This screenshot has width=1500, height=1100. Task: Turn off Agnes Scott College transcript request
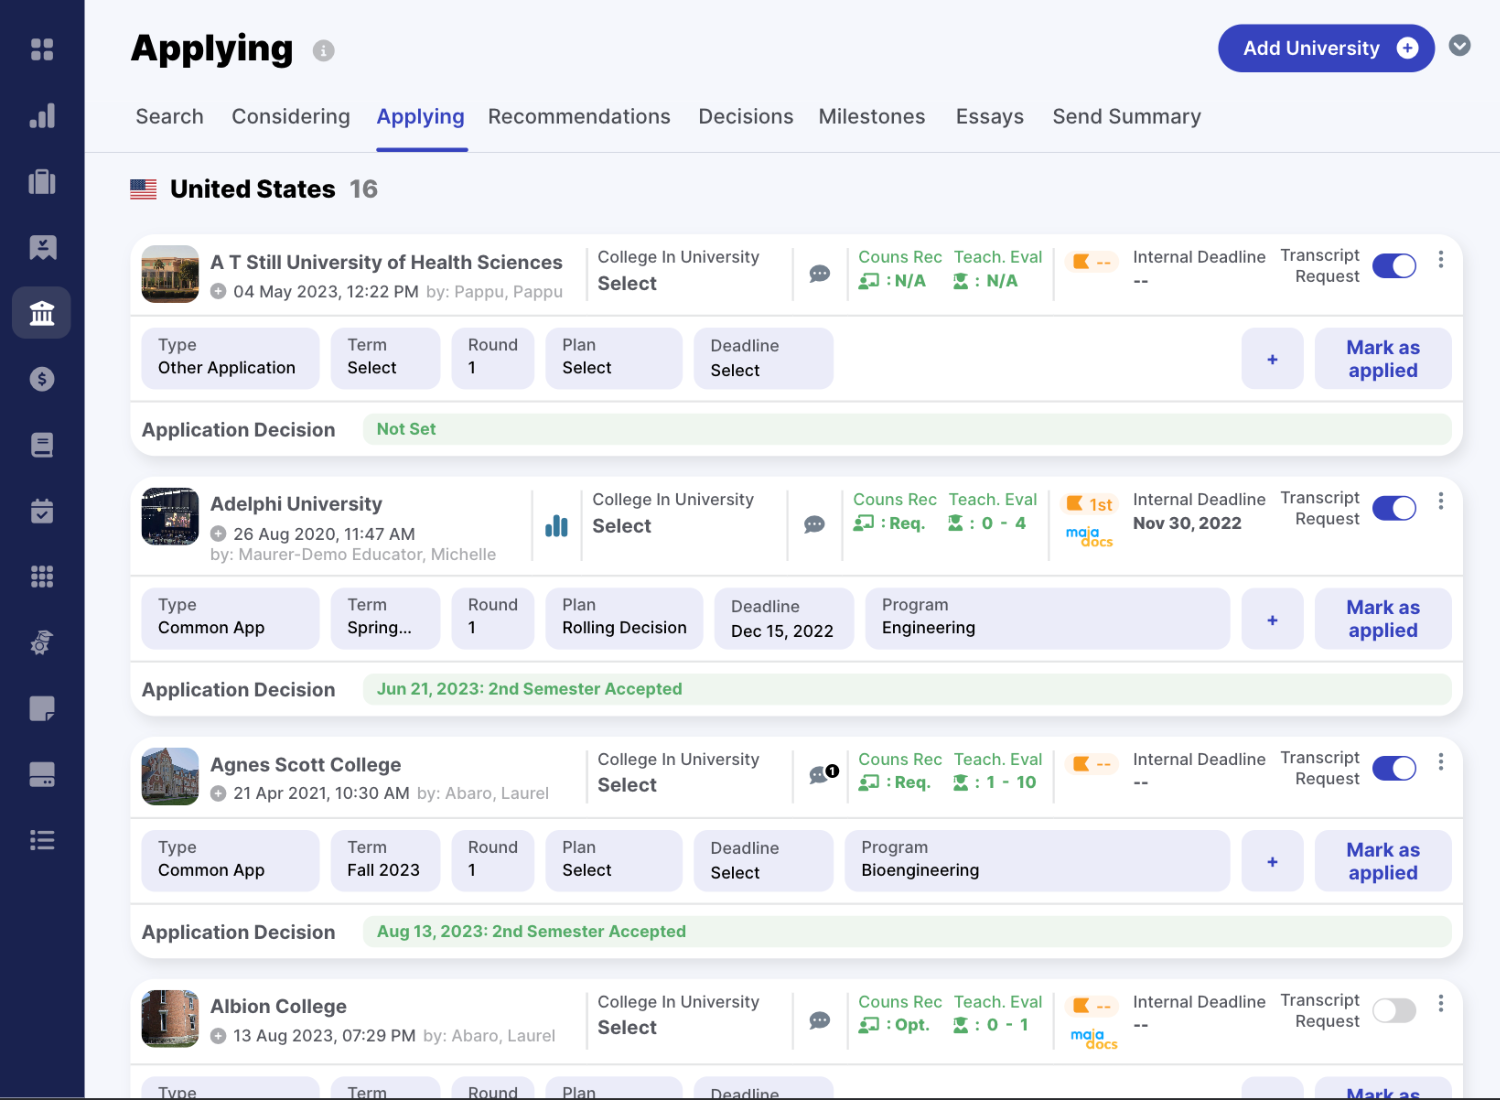click(1394, 768)
